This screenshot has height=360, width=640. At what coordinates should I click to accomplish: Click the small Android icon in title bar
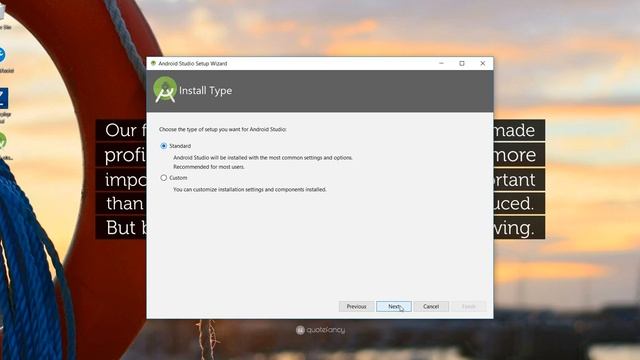point(153,63)
